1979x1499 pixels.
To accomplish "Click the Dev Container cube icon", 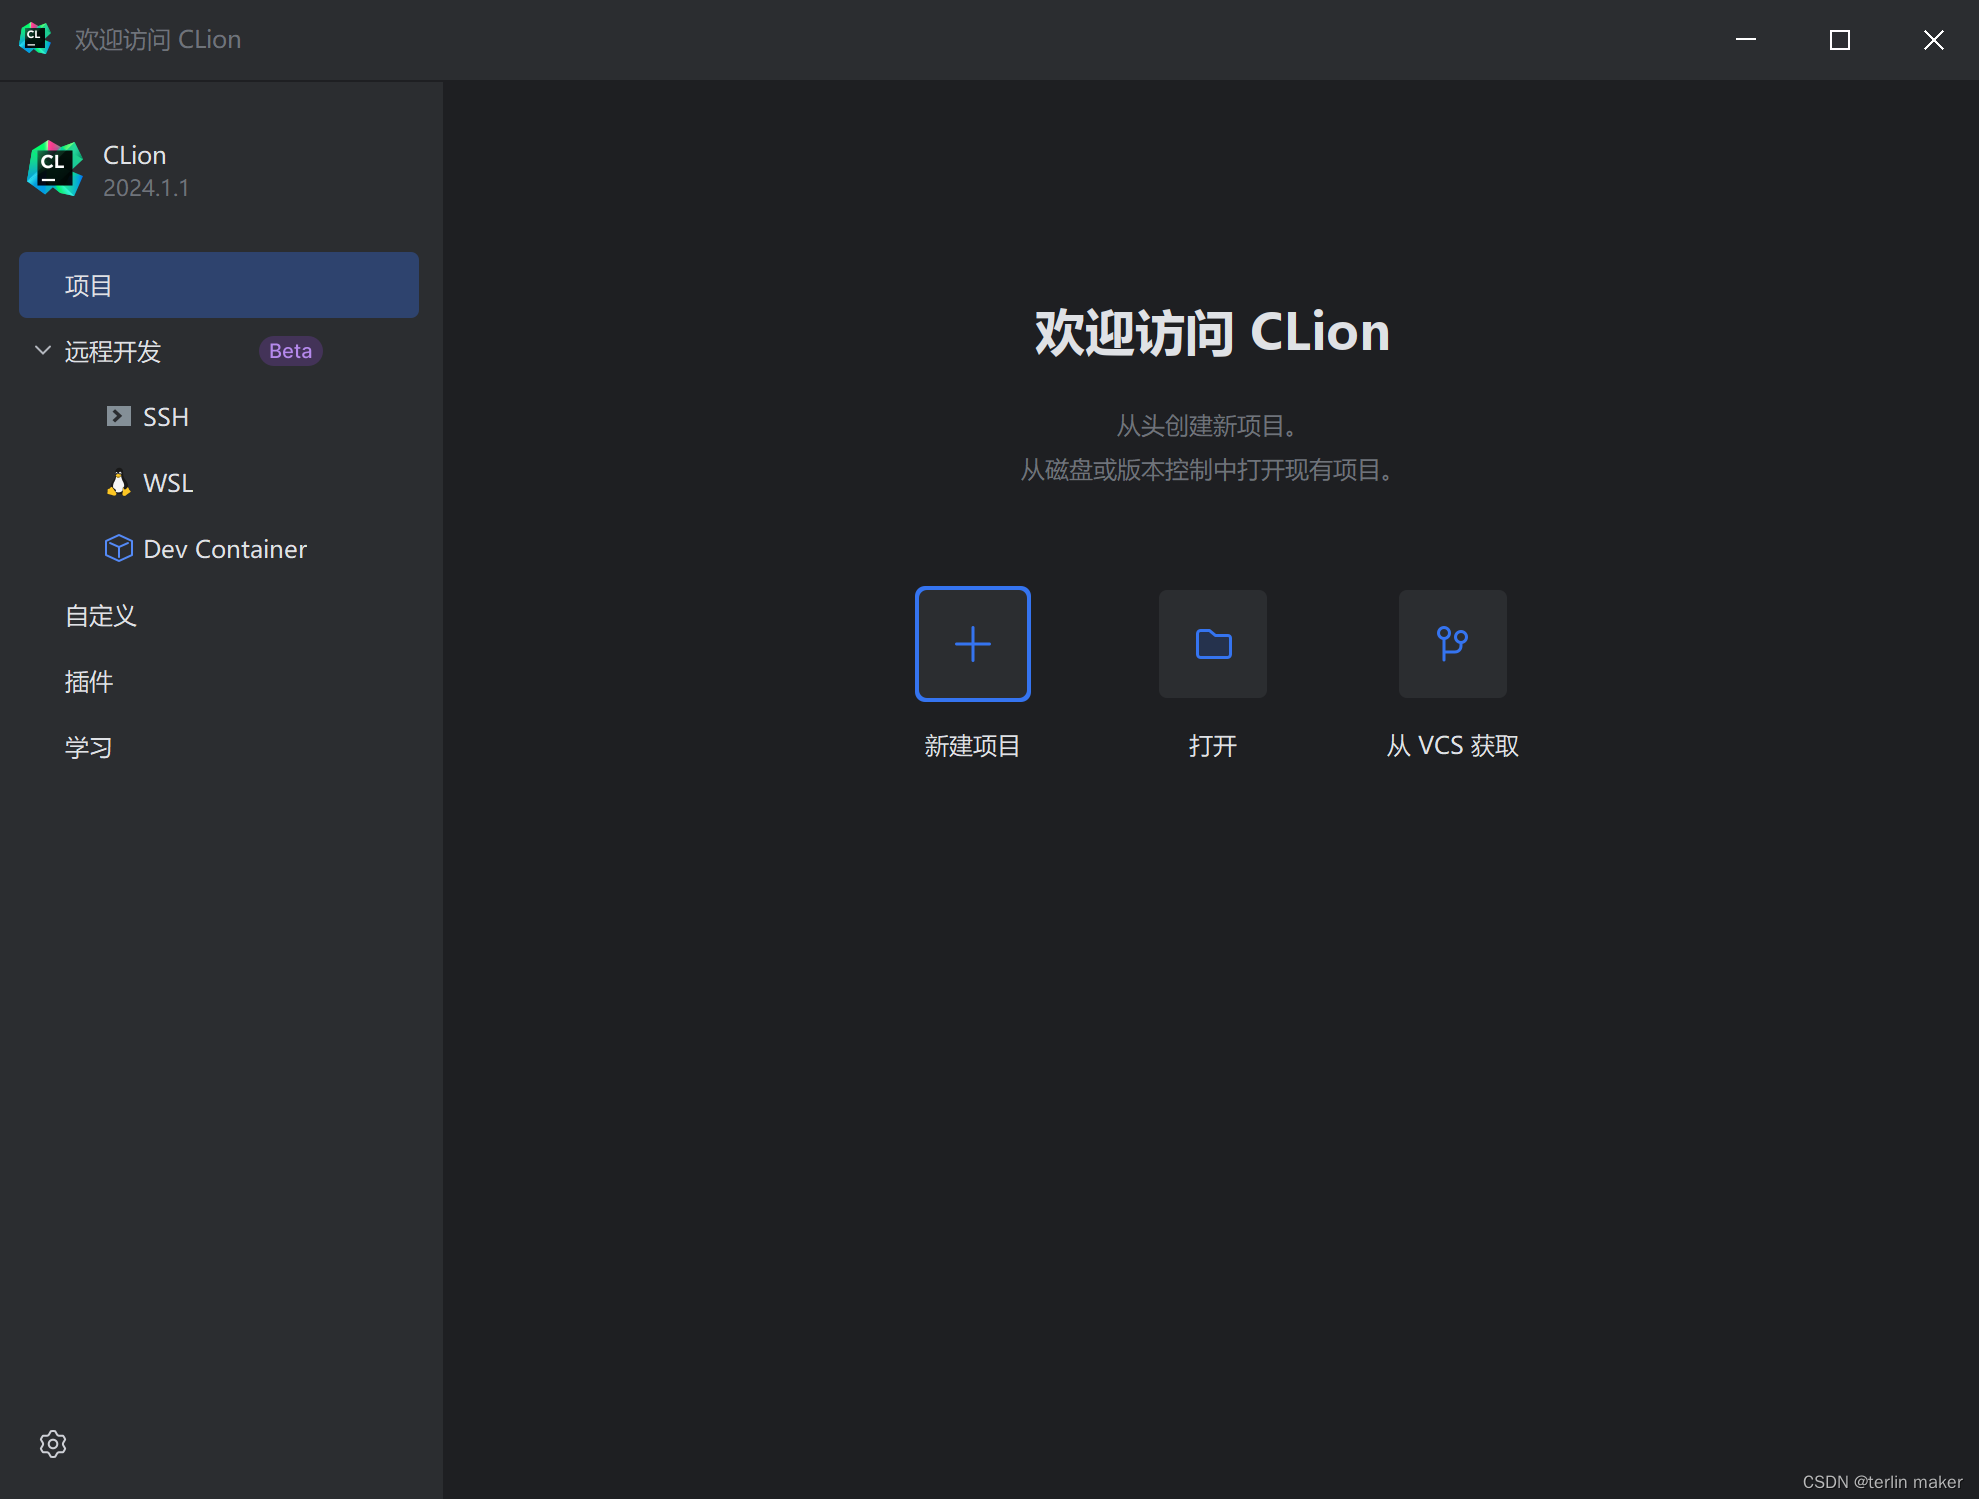I will tap(119, 548).
